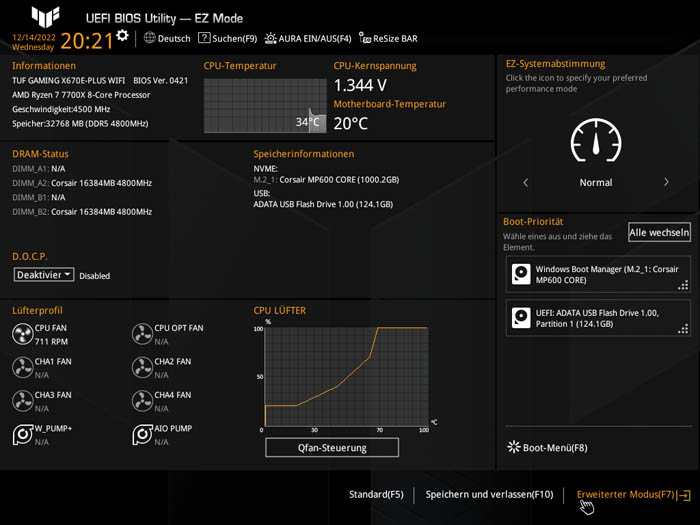Load defaults with Standard(F5)

(x=376, y=494)
